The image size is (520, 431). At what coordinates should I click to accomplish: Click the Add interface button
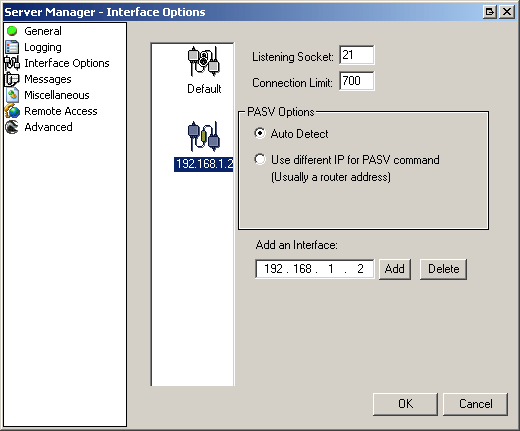[395, 269]
